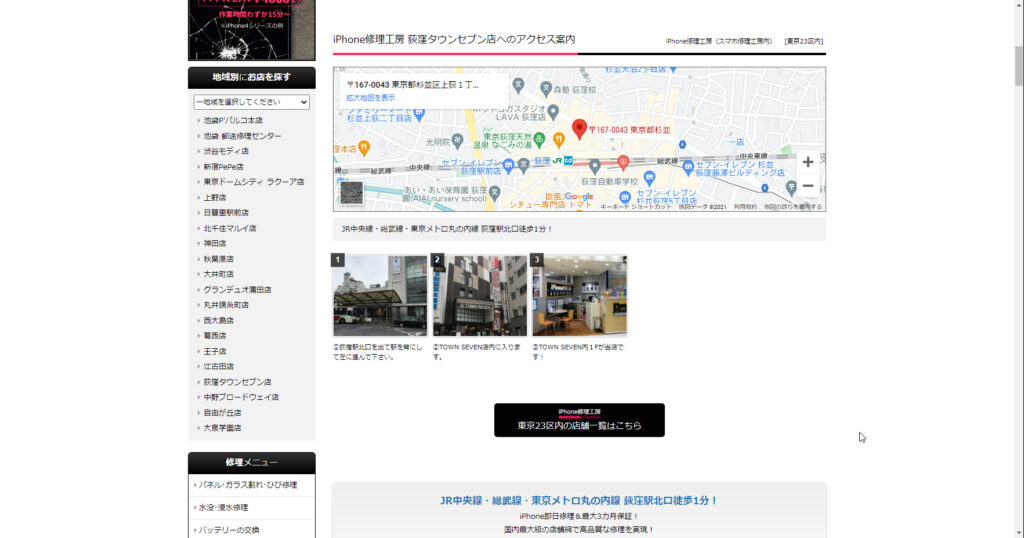The image size is (1024, 538).
Task: Open the [東京23区内] breadcrumb link
Action: point(803,41)
